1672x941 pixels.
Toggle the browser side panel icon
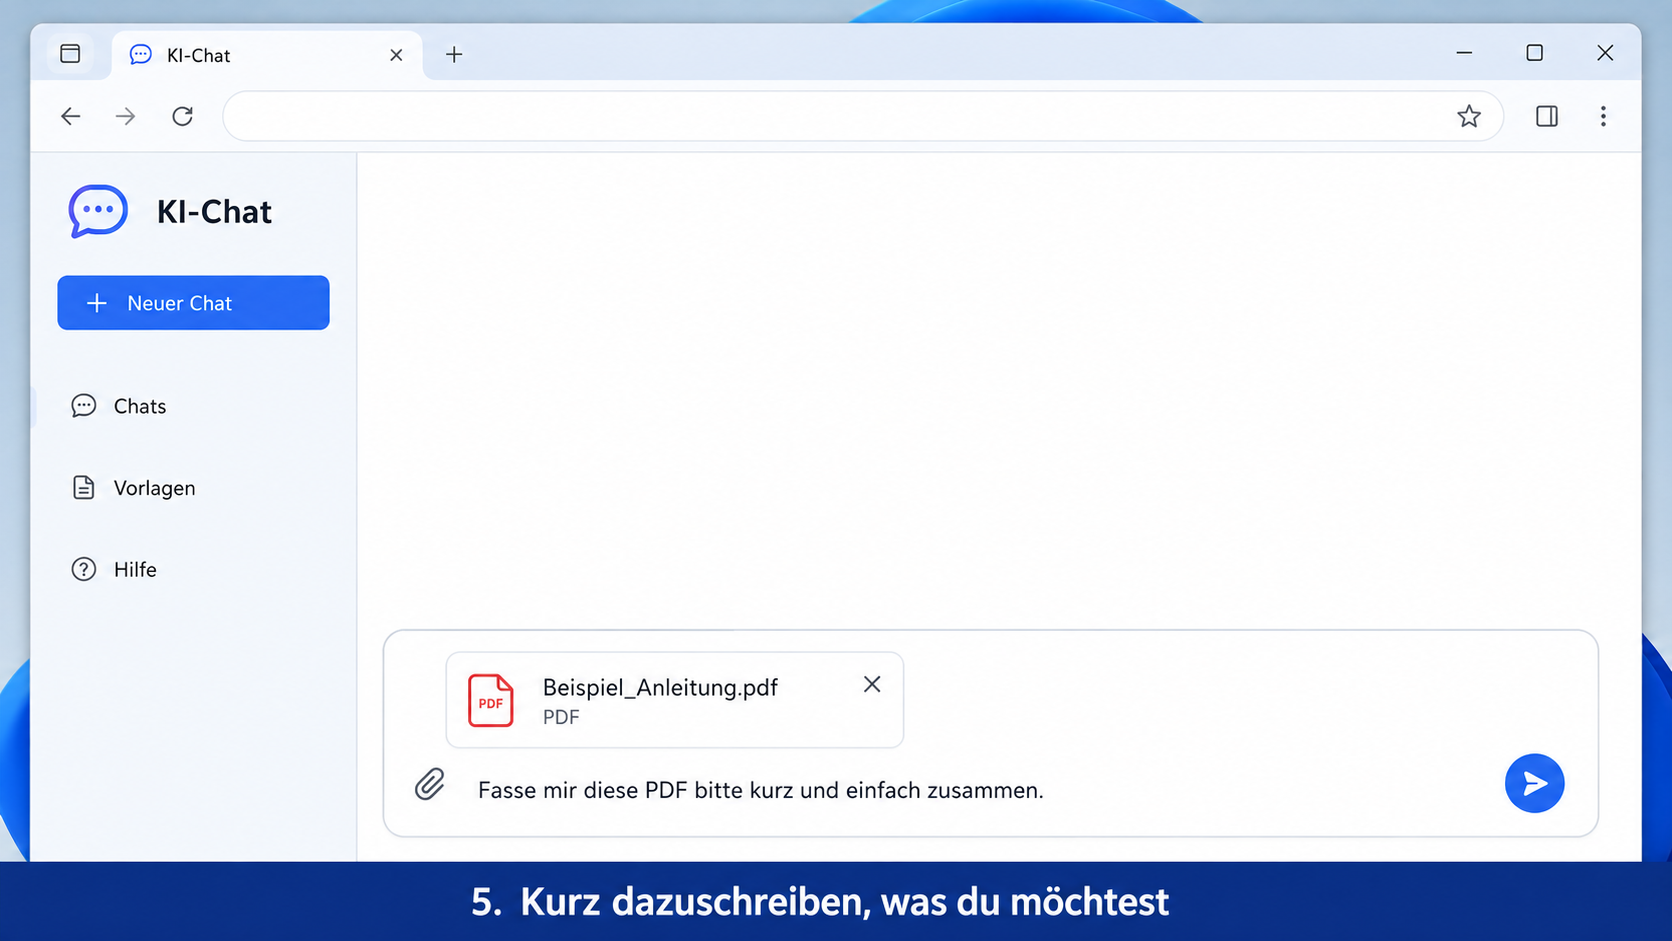pos(1547,116)
